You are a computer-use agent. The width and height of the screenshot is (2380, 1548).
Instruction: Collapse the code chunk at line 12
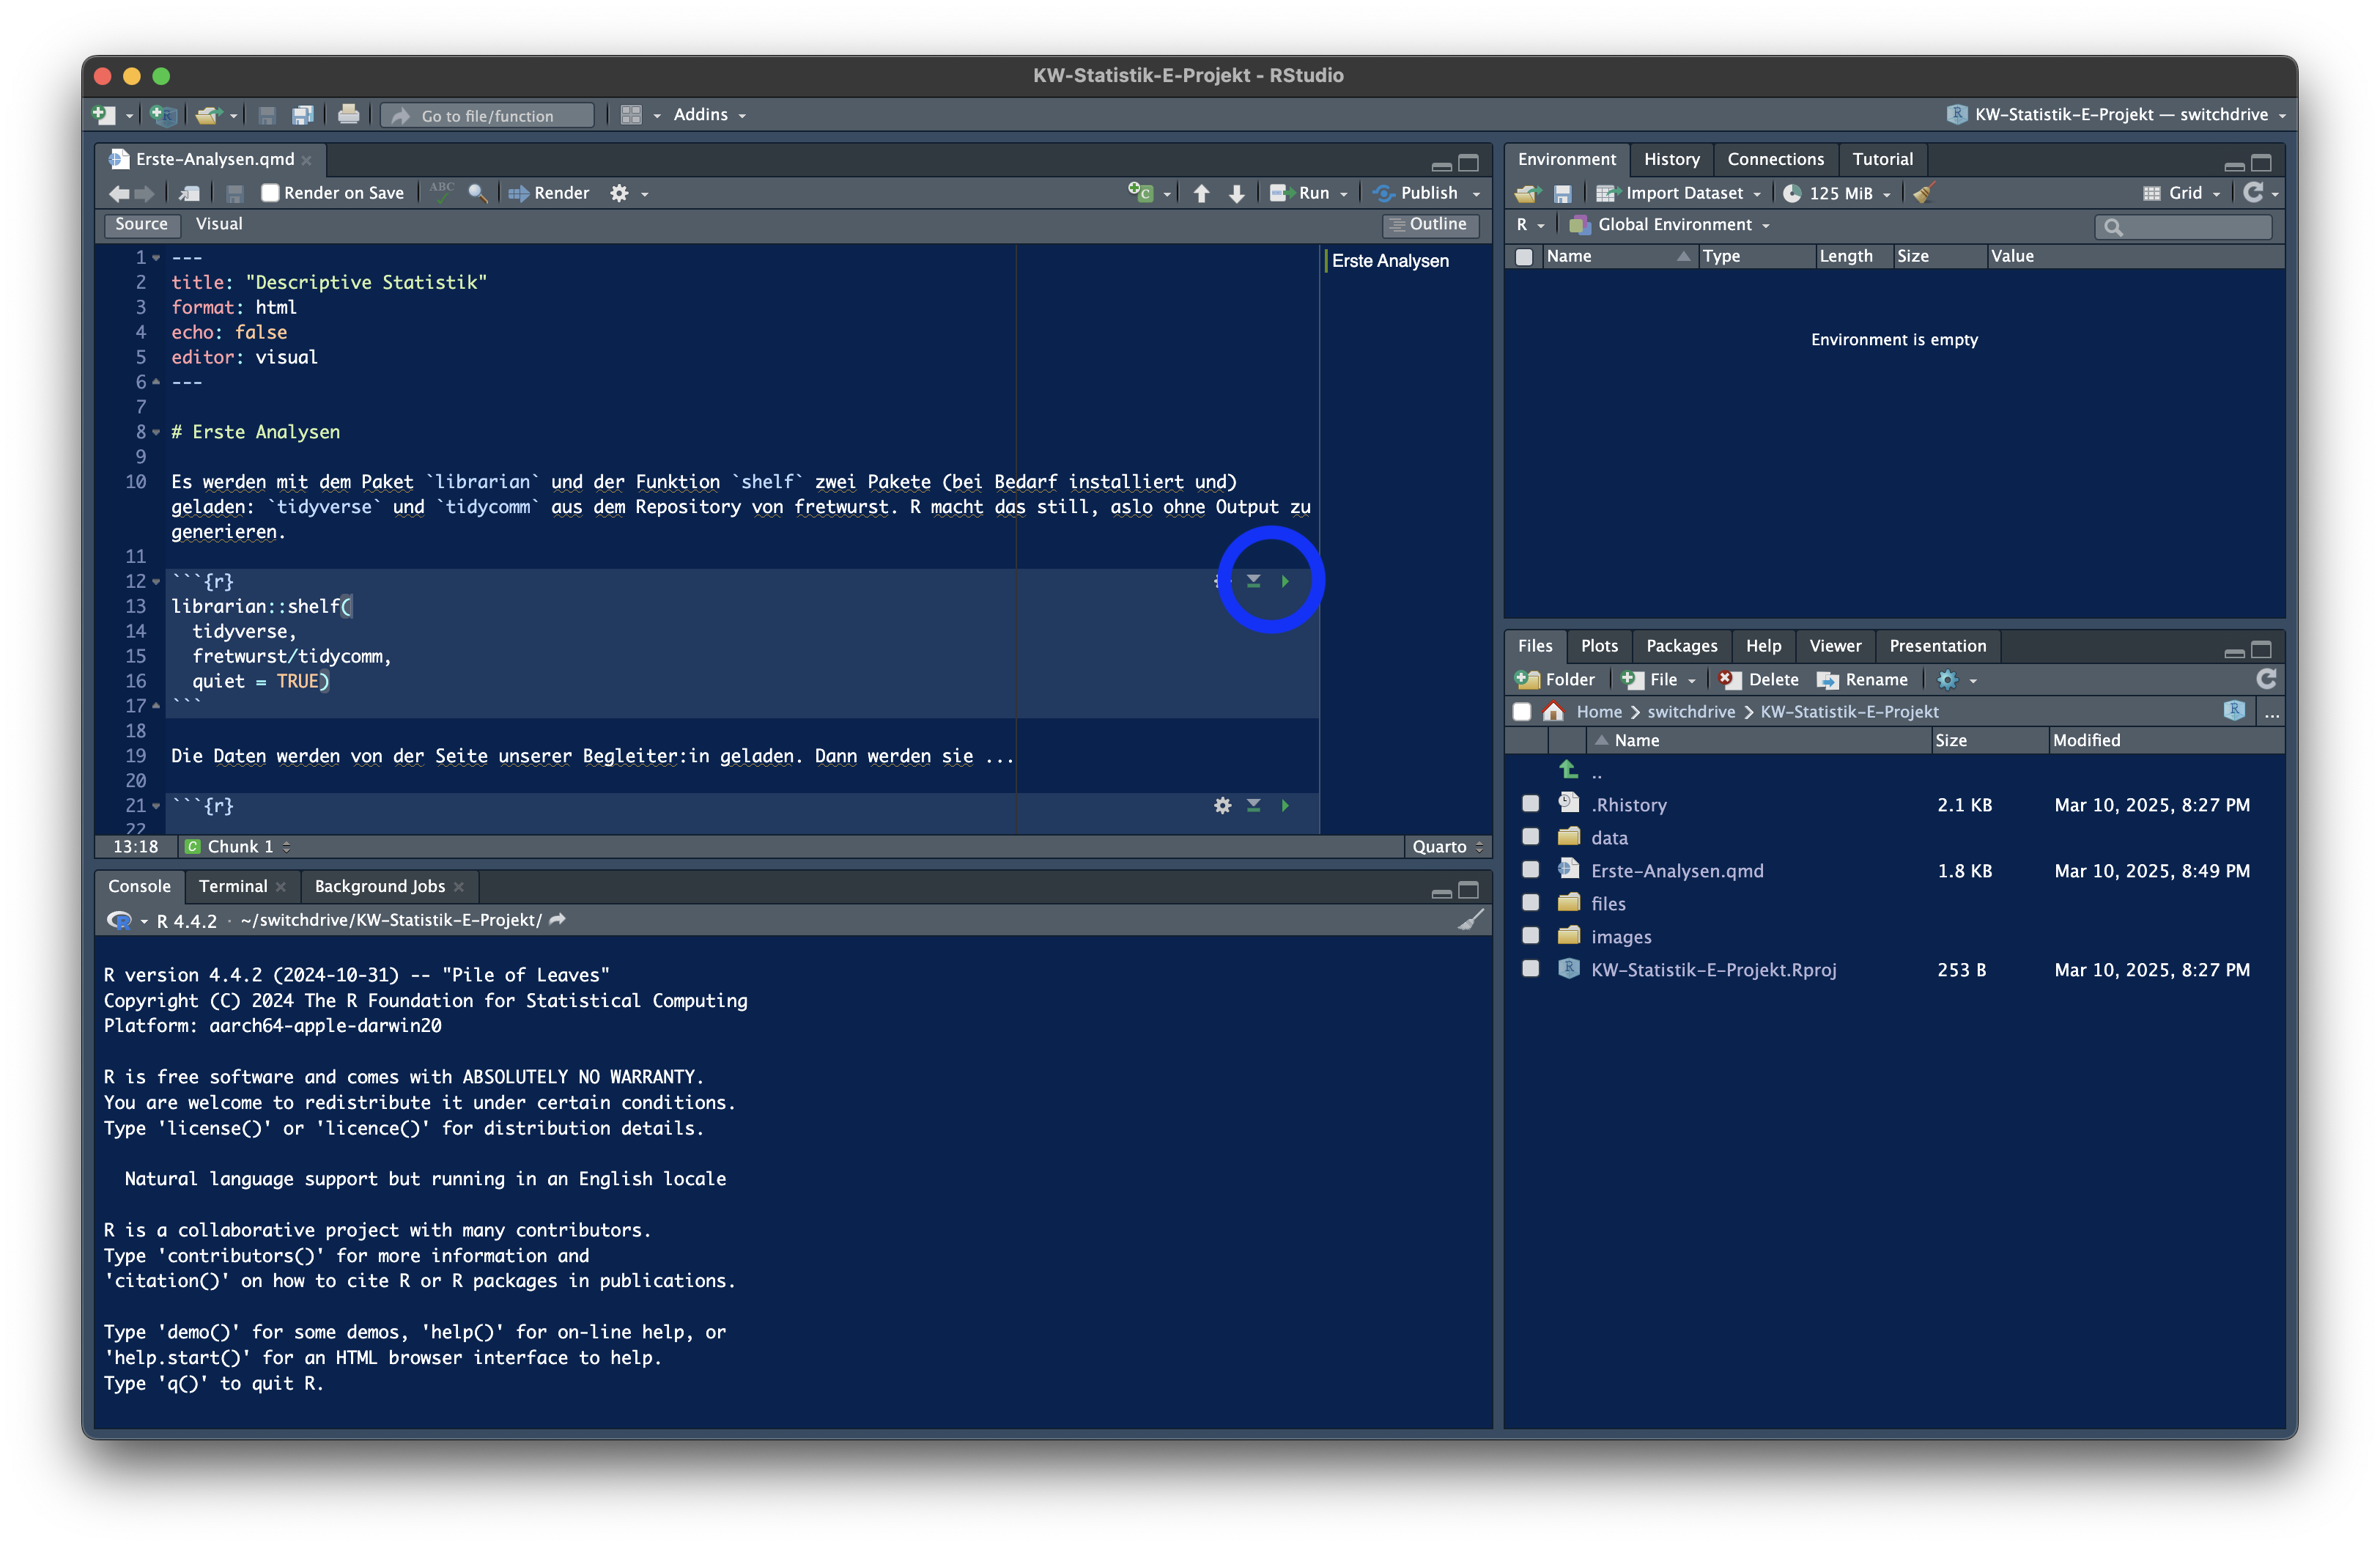[156, 581]
